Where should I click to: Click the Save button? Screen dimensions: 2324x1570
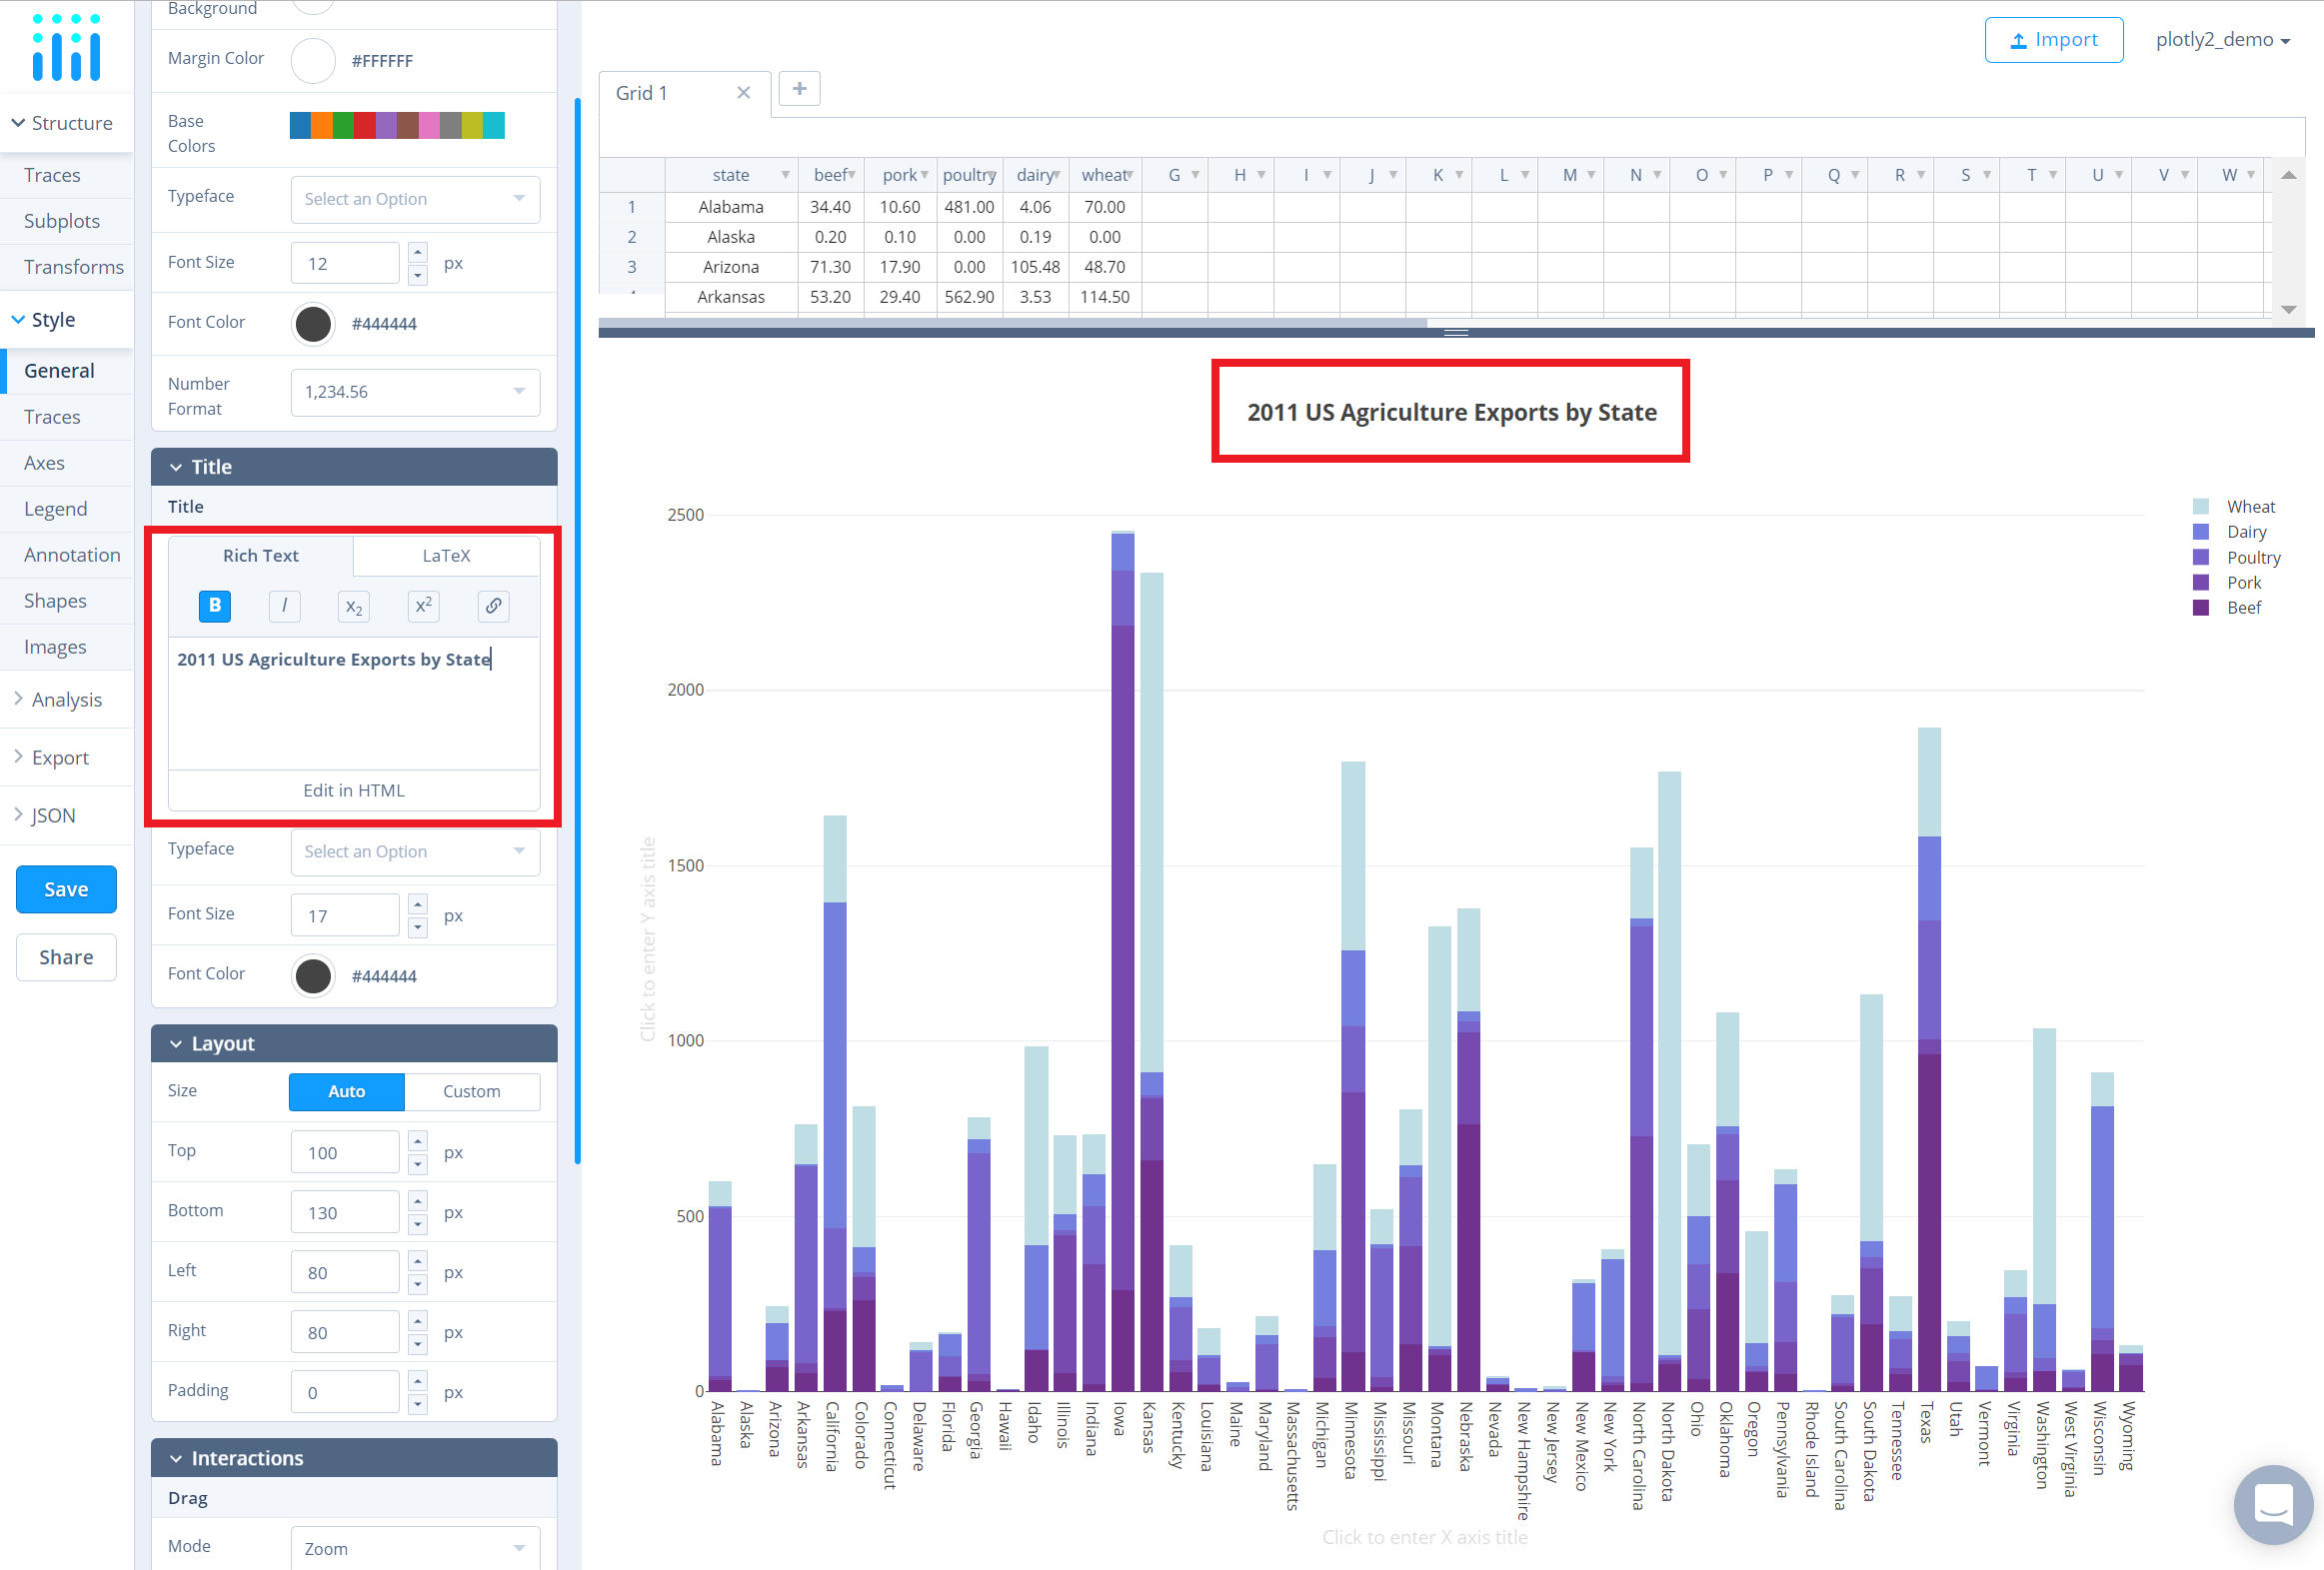point(66,889)
